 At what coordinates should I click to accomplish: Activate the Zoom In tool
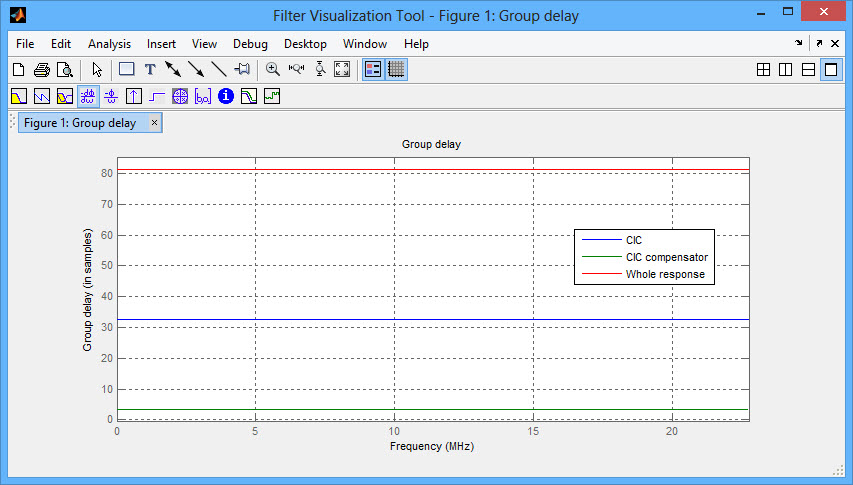pyautogui.click(x=272, y=70)
